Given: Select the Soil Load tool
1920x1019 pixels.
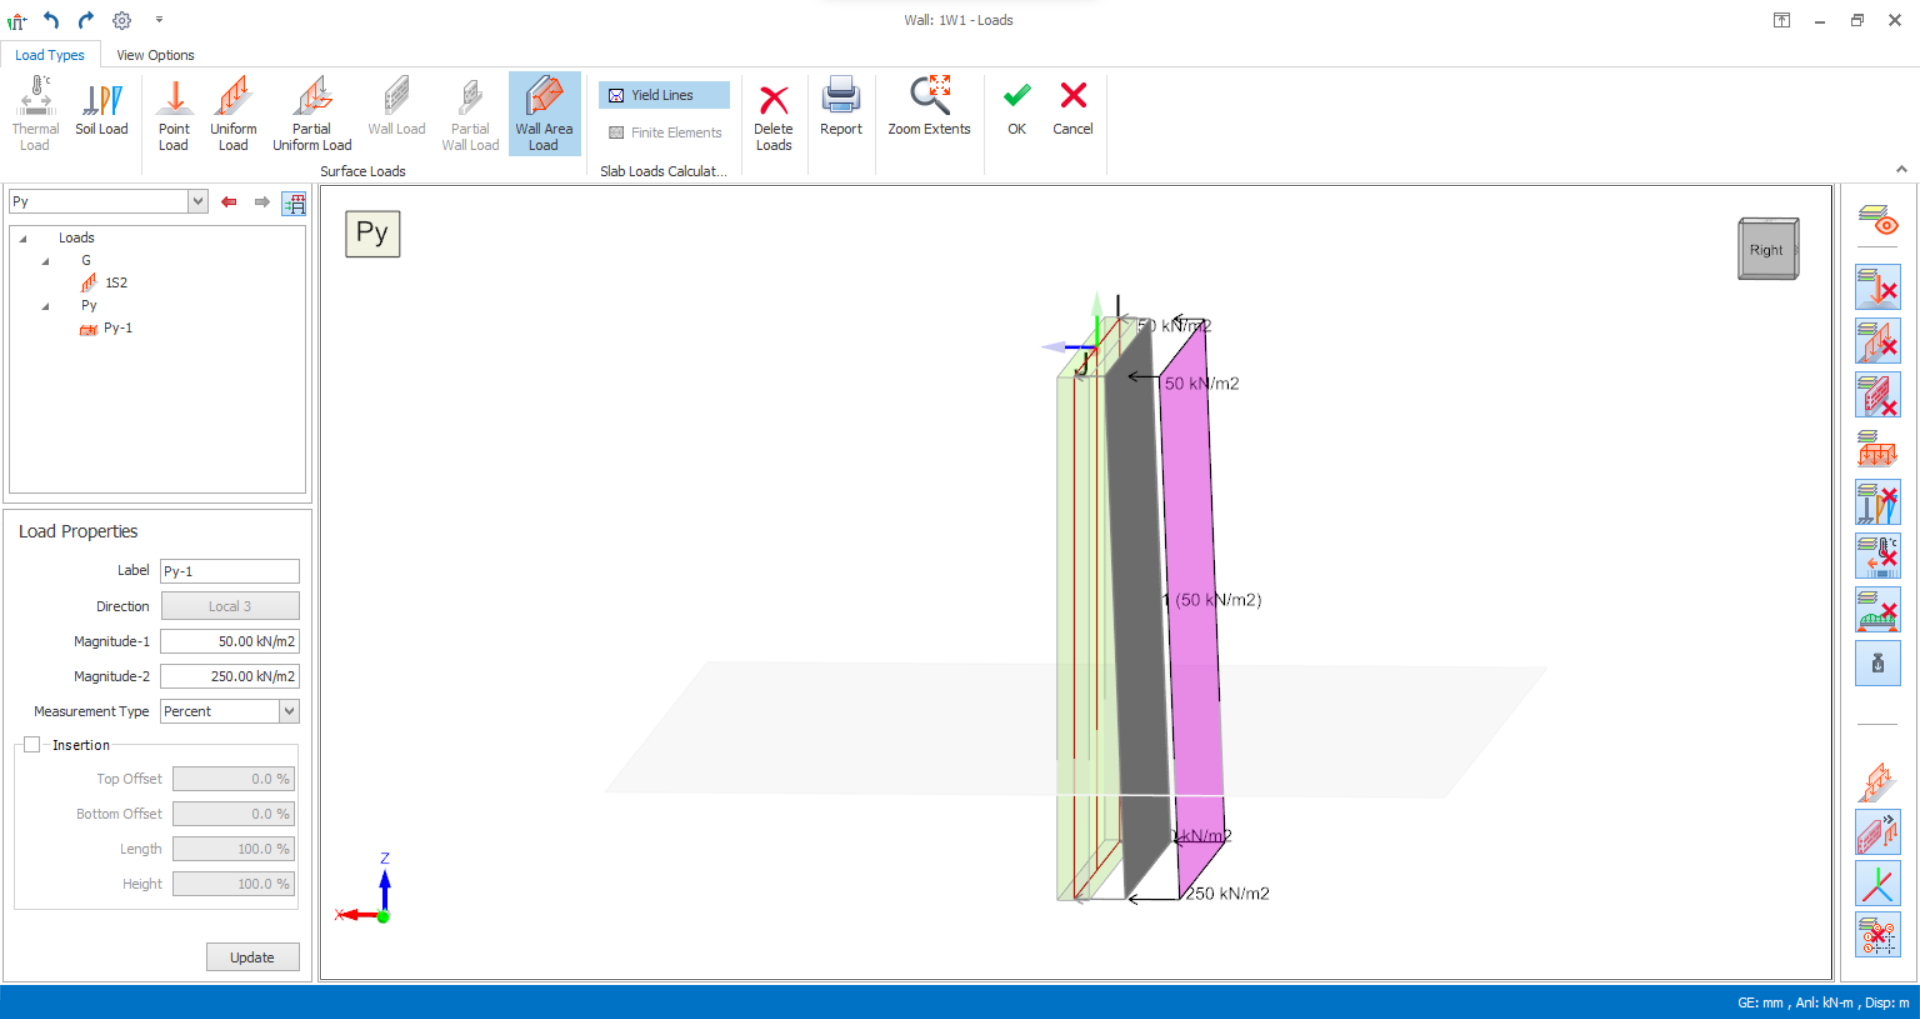Looking at the screenshot, I should [x=101, y=112].
